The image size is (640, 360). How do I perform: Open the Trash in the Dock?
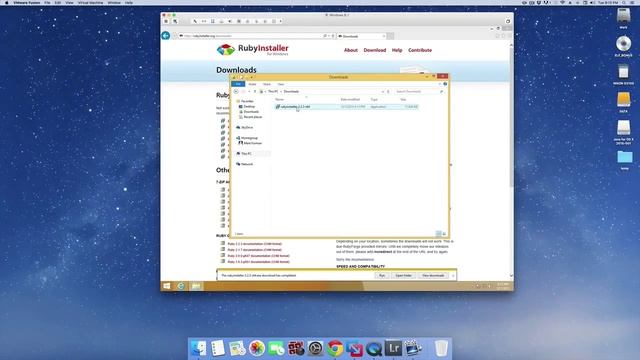pos(441,349)
